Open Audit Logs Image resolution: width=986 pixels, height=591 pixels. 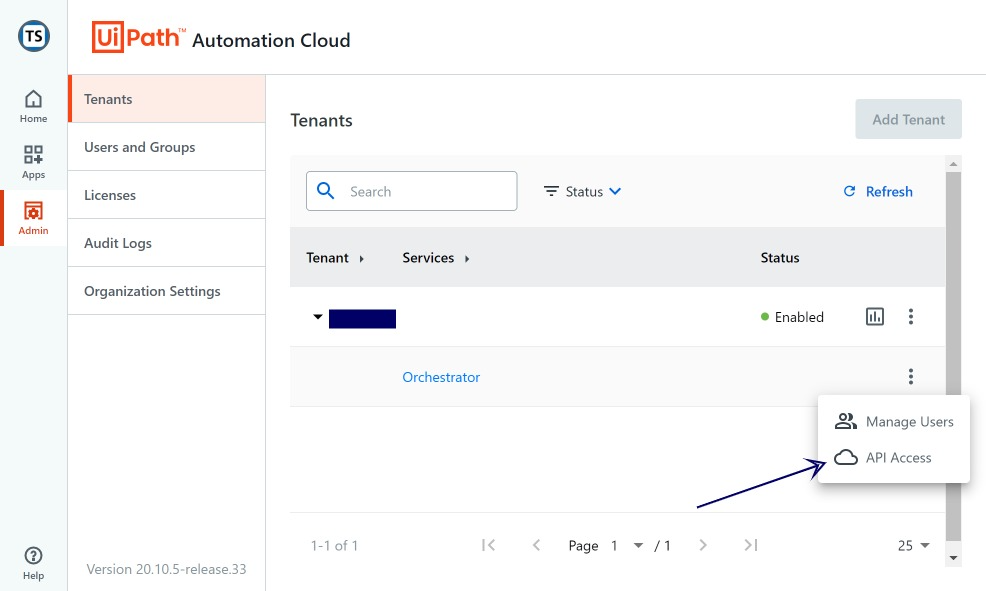(167, 243)
